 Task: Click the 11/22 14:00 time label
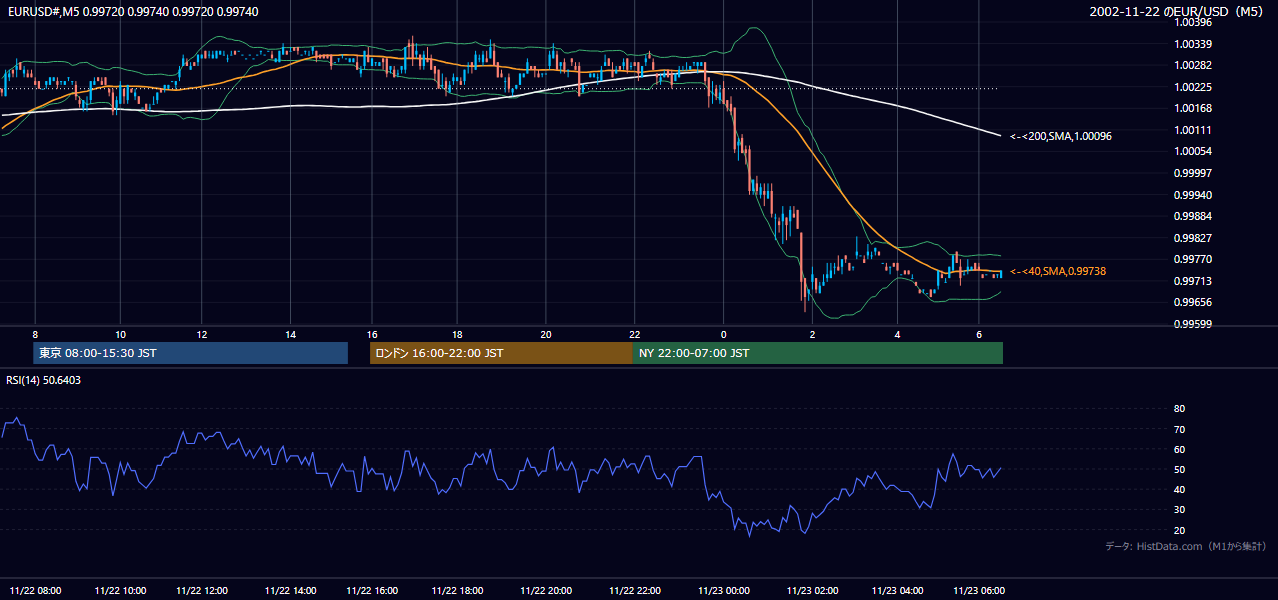pyautogui.click(x=292, y=590)
